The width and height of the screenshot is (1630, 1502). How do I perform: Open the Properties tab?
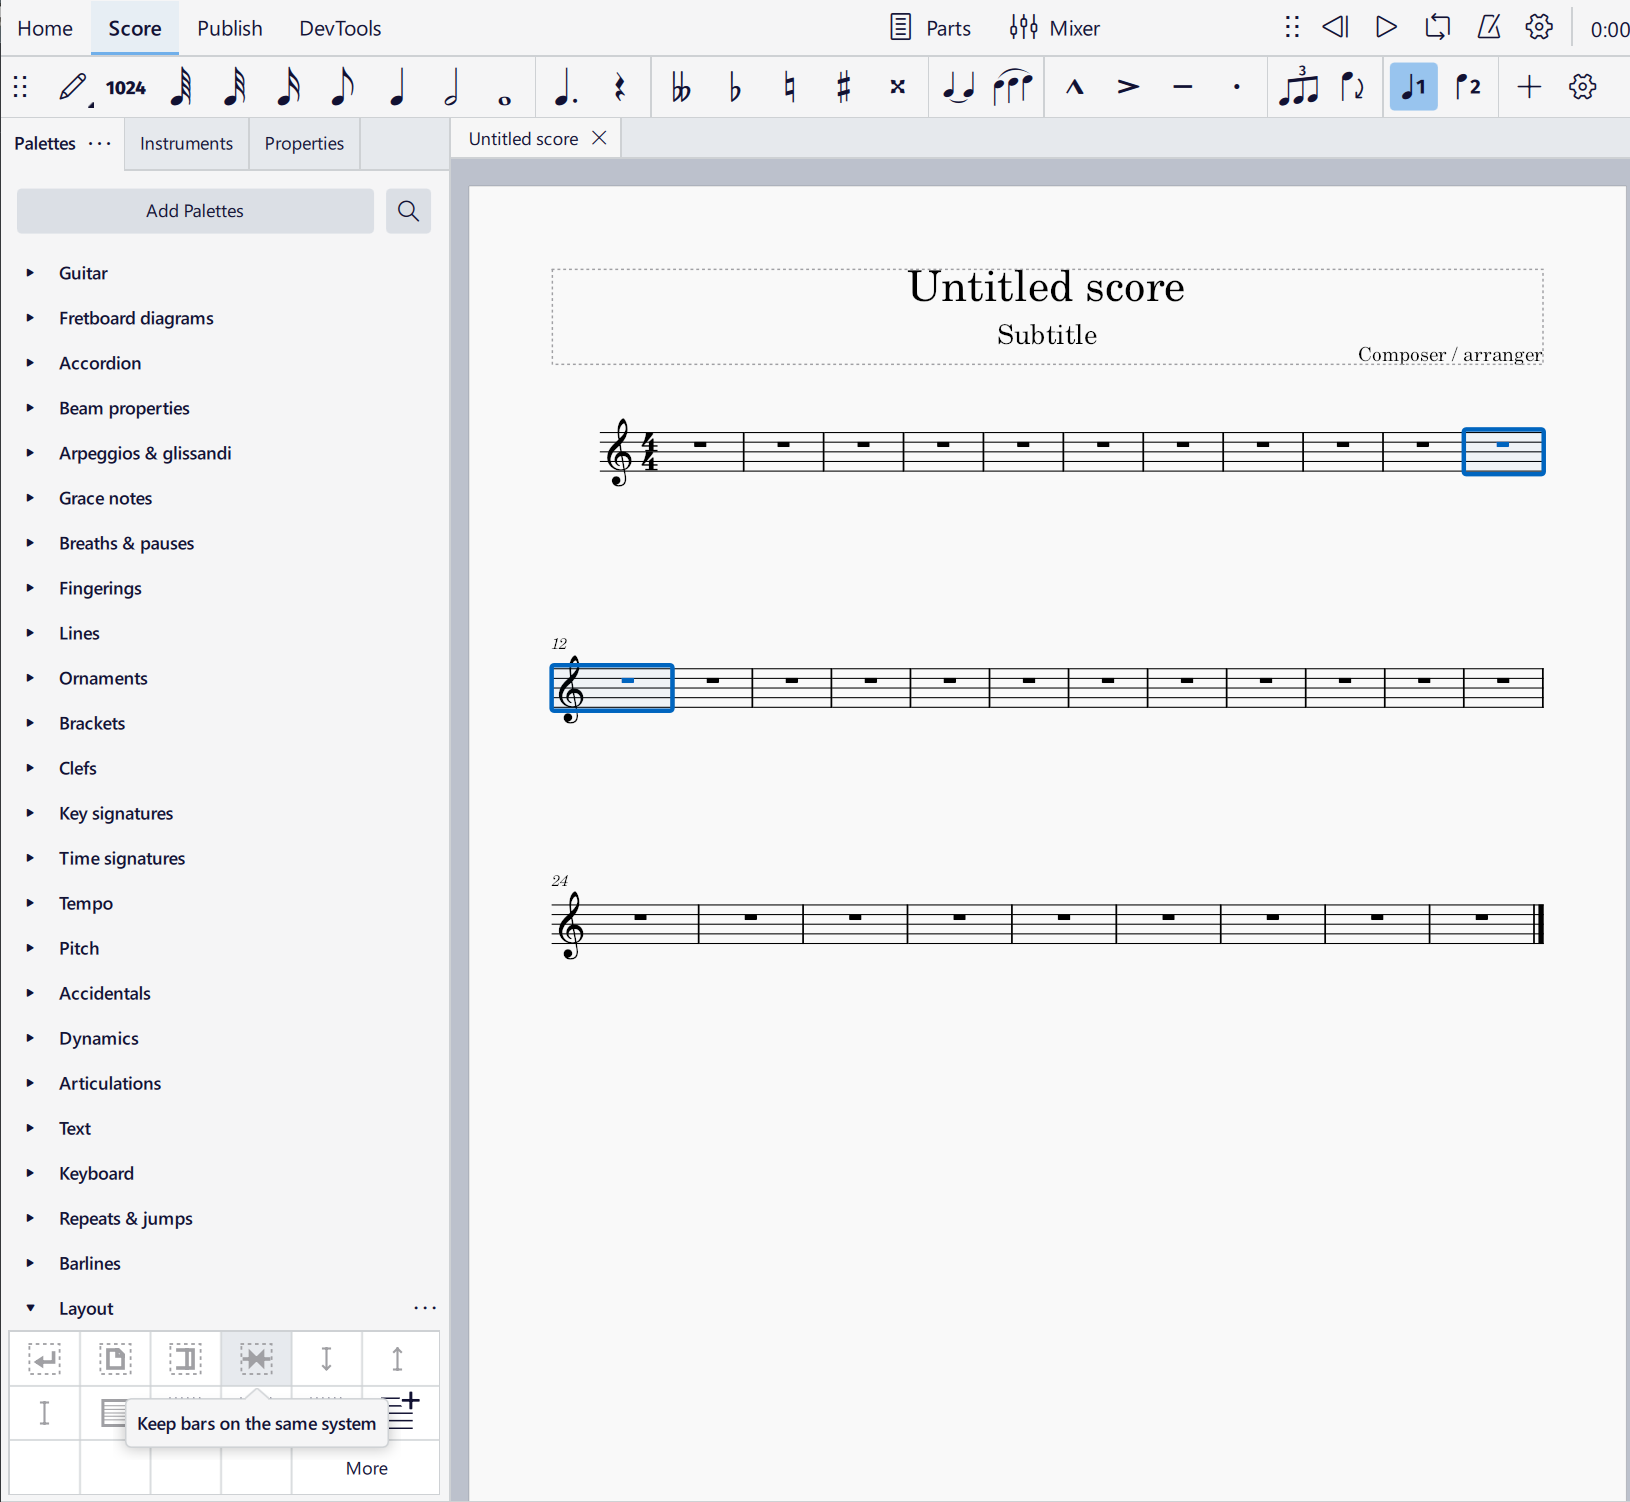click(303, 143)
